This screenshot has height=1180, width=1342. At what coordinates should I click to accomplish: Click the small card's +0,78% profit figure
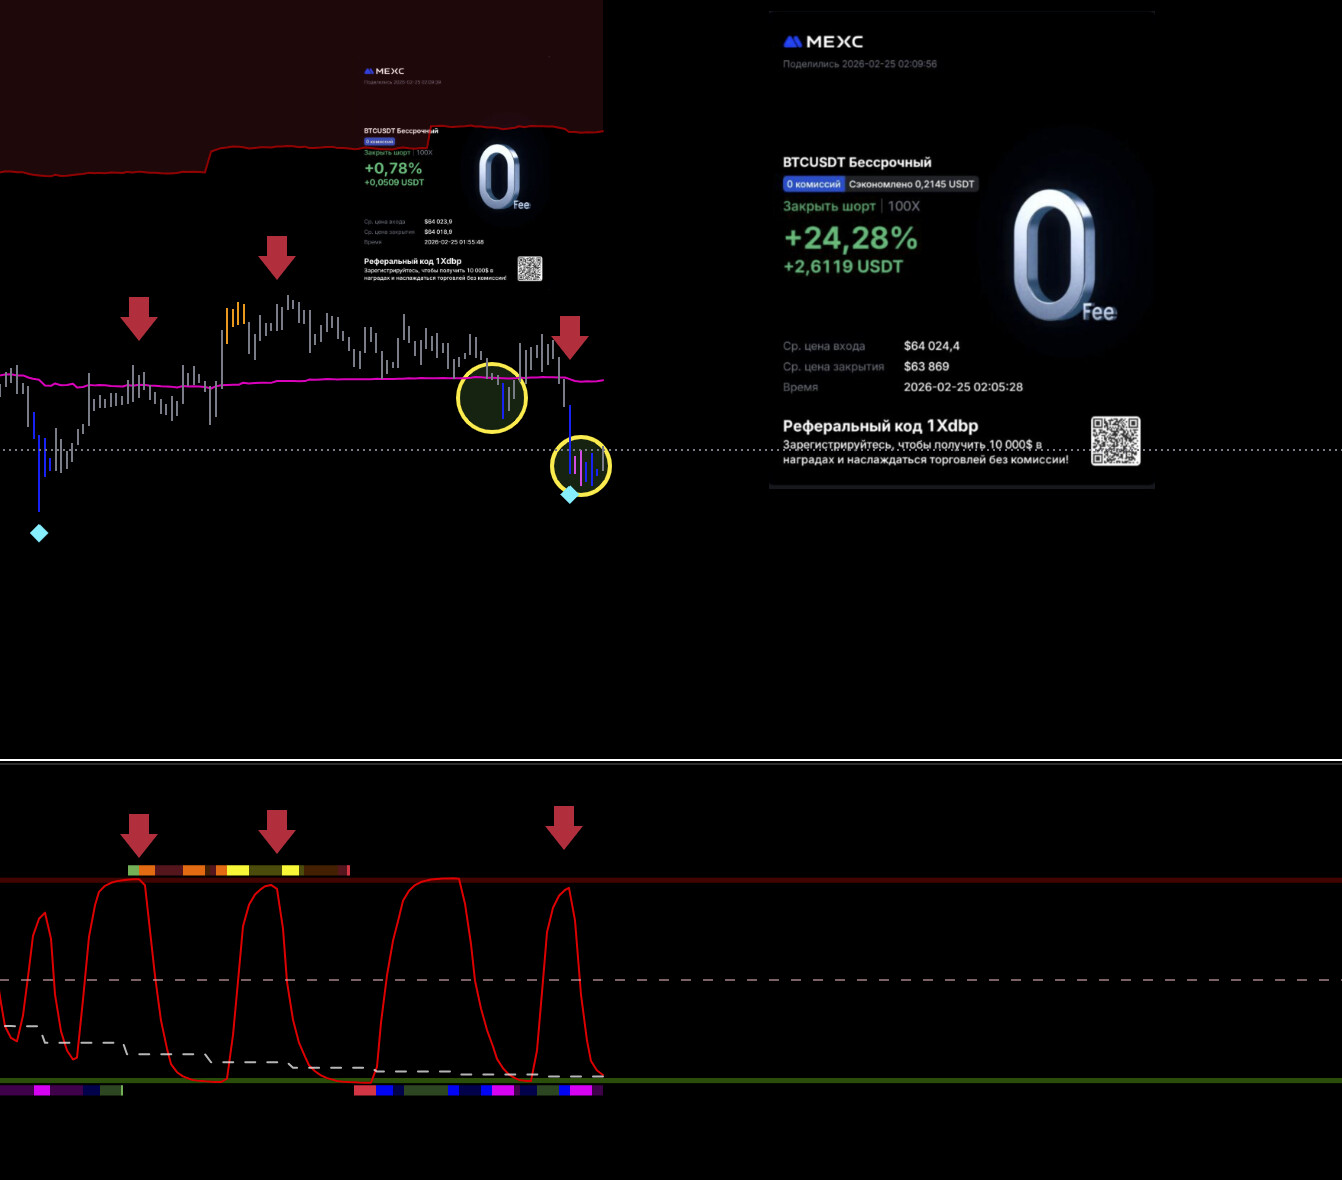(x=393, y=169)
